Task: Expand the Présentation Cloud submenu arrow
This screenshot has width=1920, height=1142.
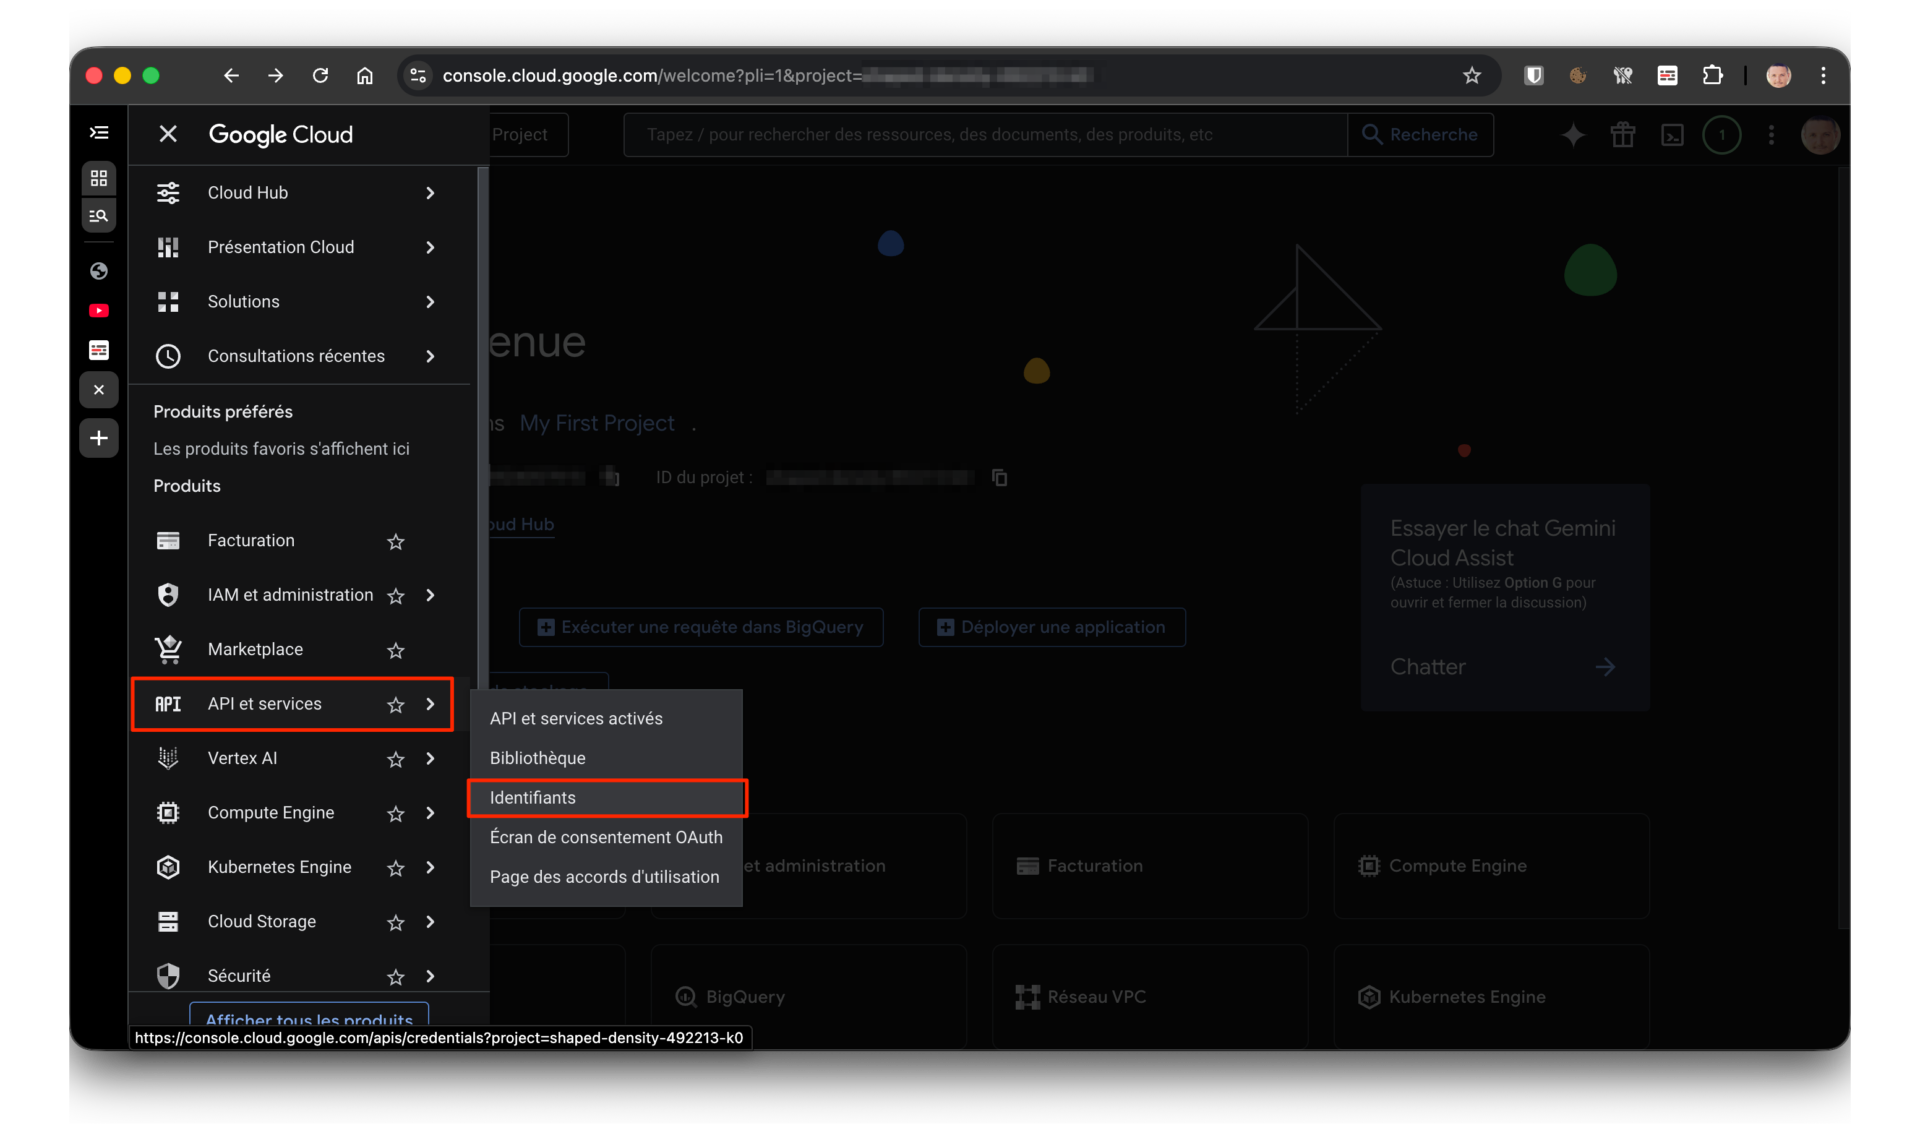Action: click(431, 247)
